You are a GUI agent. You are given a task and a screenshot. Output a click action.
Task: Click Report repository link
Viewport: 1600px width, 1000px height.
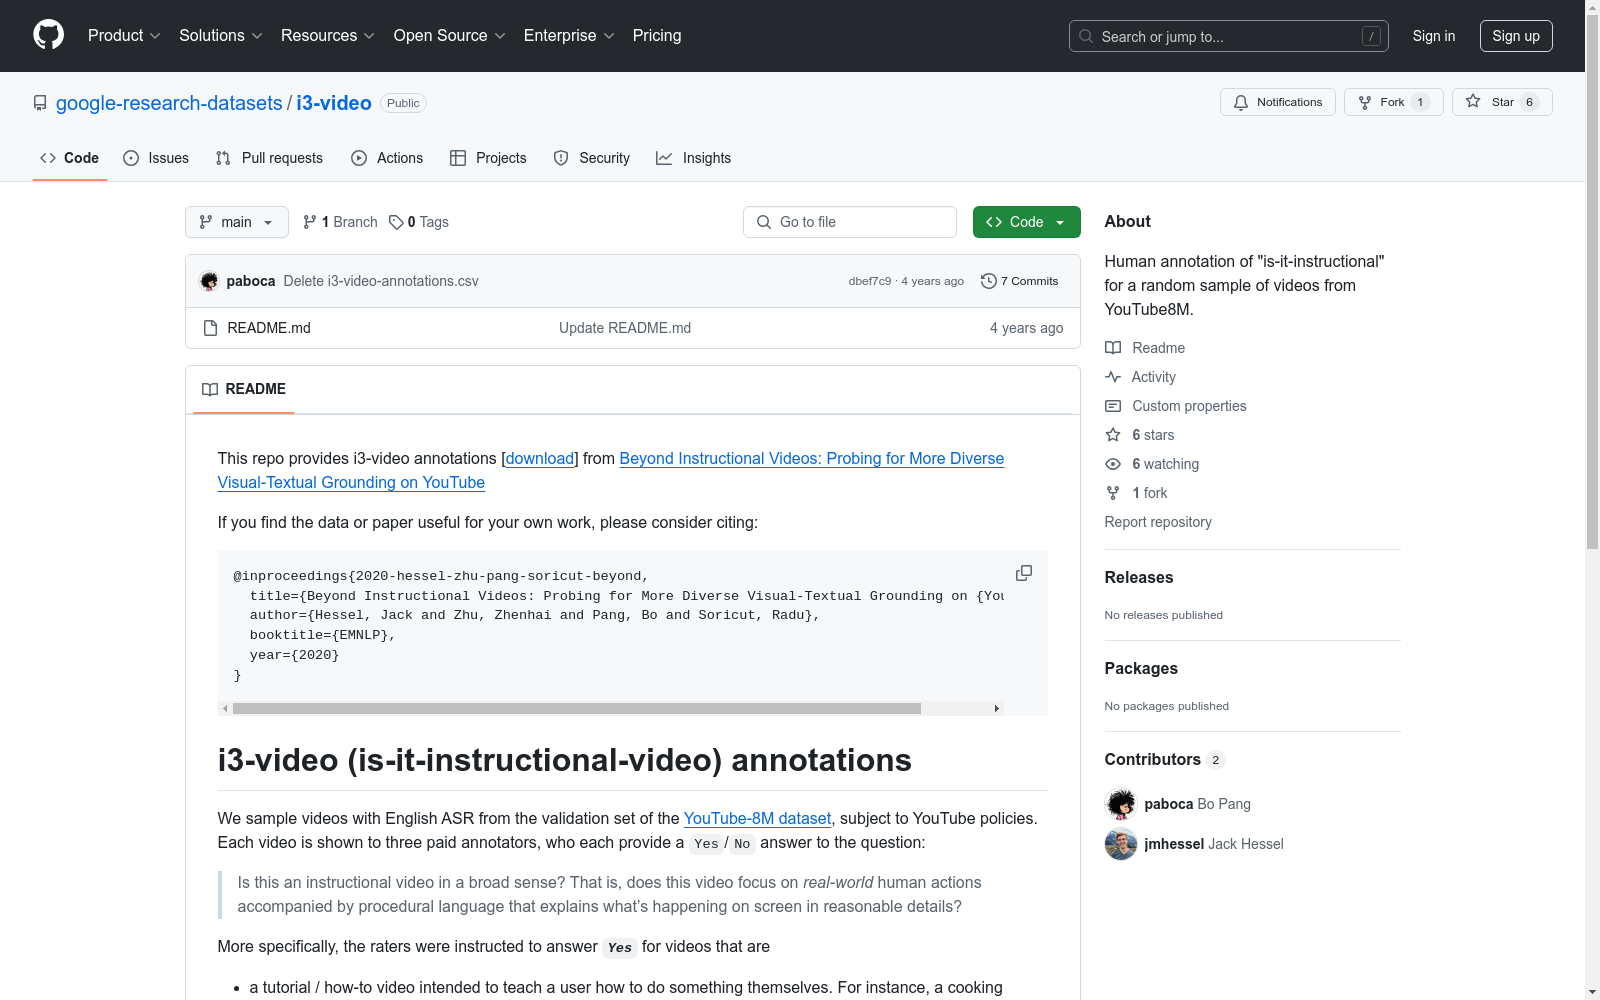pyautogui.click(x=1158, y=522)
